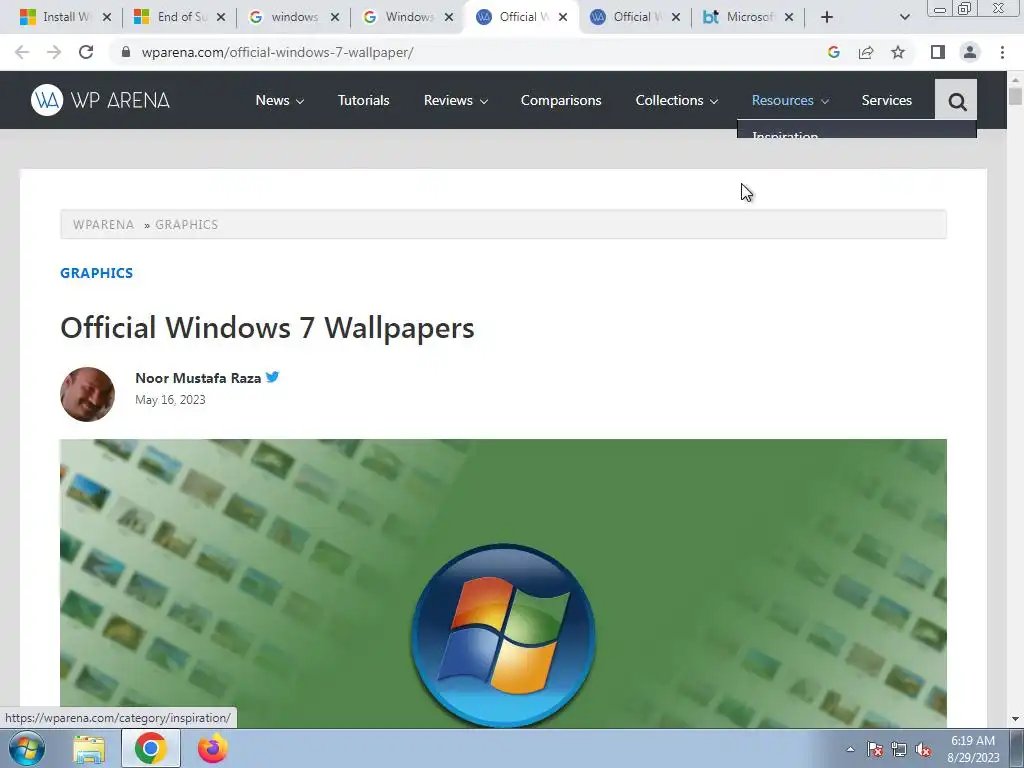Expand the Resources dropdown menu
This screenshot has height=768, width=1024.
click(790, 100)
